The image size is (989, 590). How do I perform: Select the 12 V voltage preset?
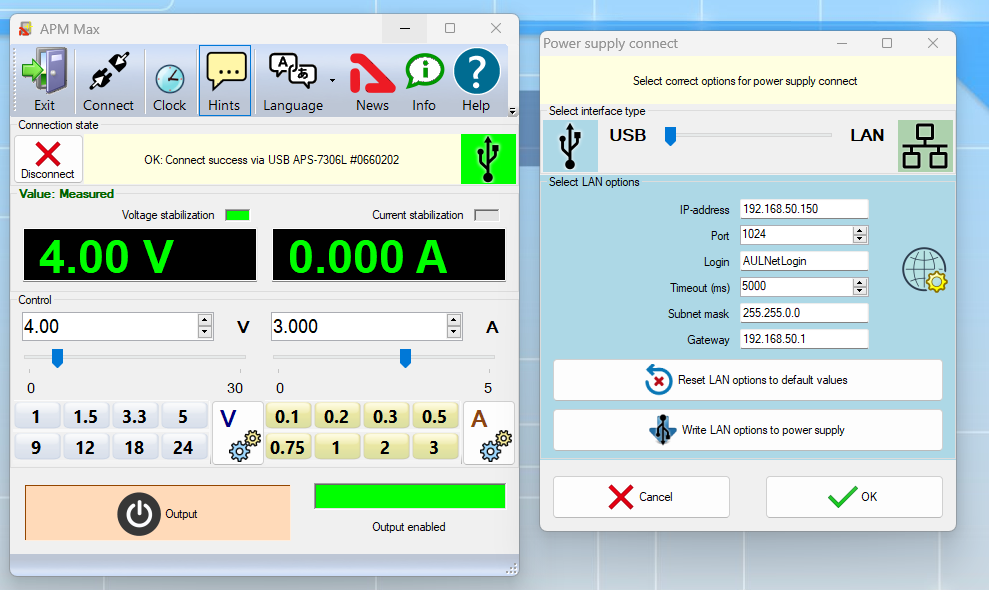tap(86, 447)
